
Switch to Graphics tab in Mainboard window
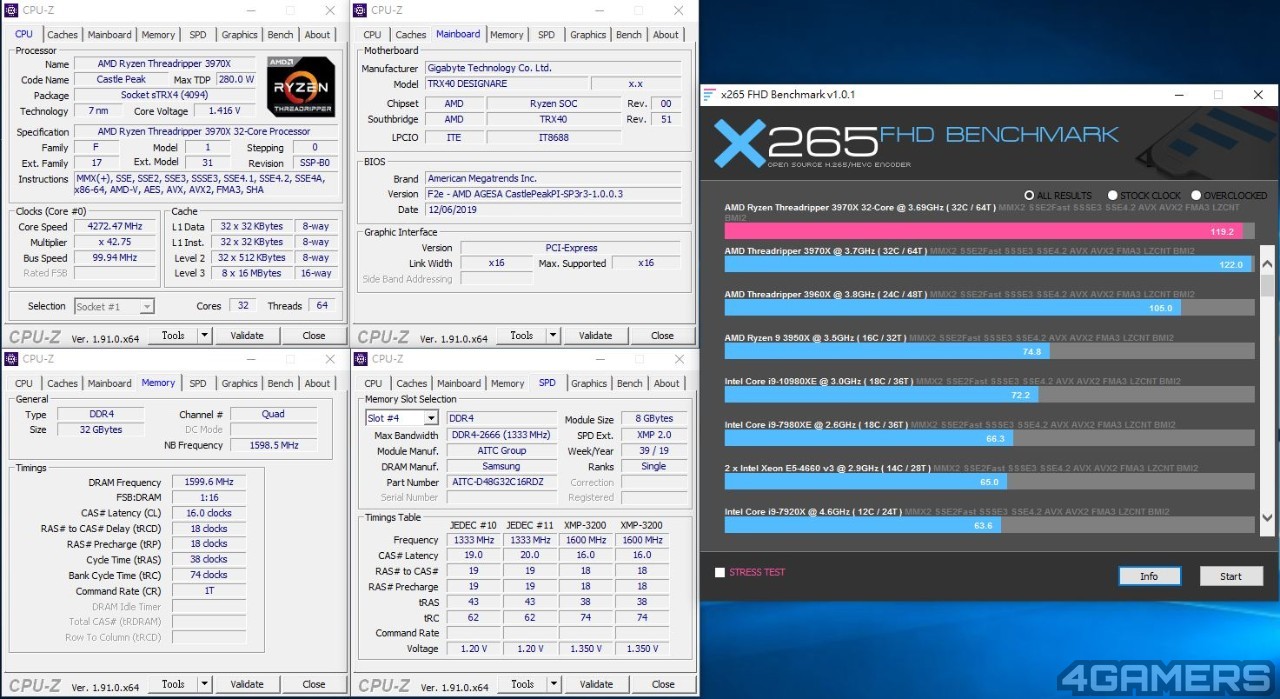588,35
